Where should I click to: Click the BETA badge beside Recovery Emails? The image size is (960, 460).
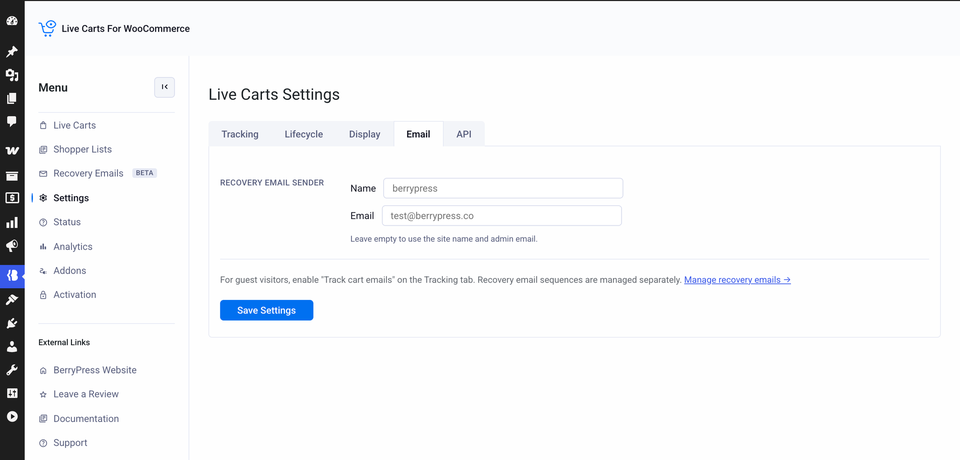(x=144, y=173)
